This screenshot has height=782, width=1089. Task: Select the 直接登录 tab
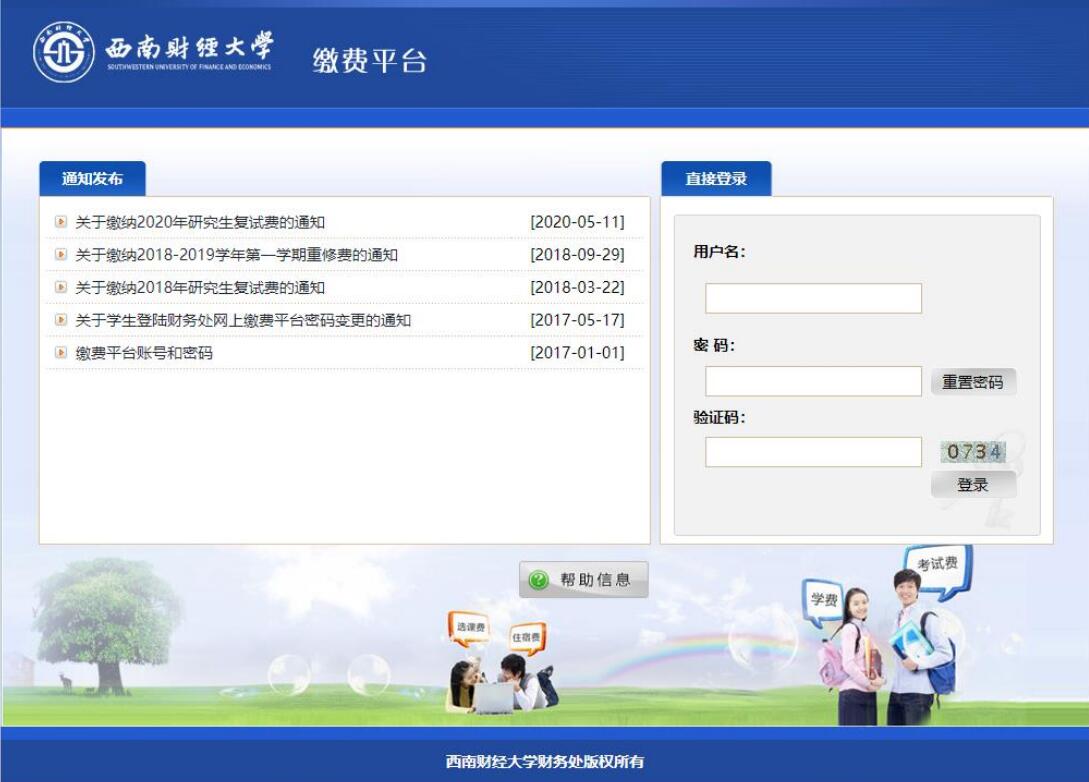tap(716, 179)
